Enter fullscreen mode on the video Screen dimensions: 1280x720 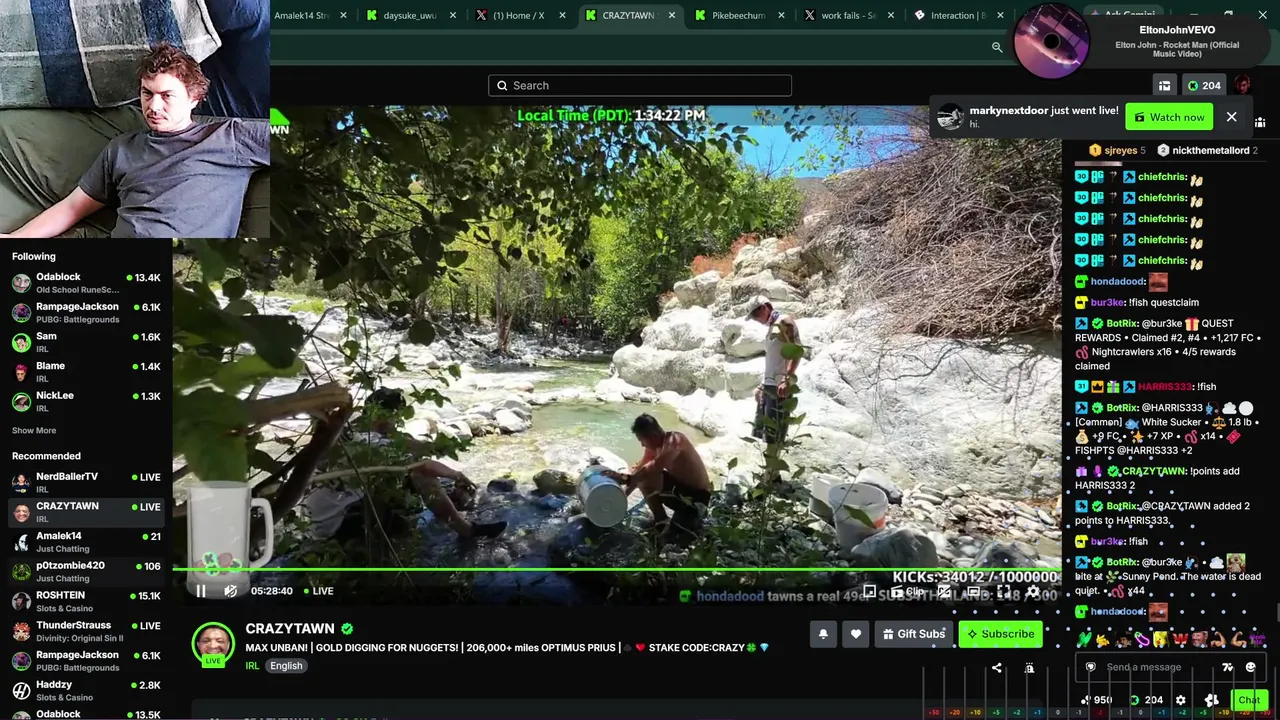click(1003, 592)
